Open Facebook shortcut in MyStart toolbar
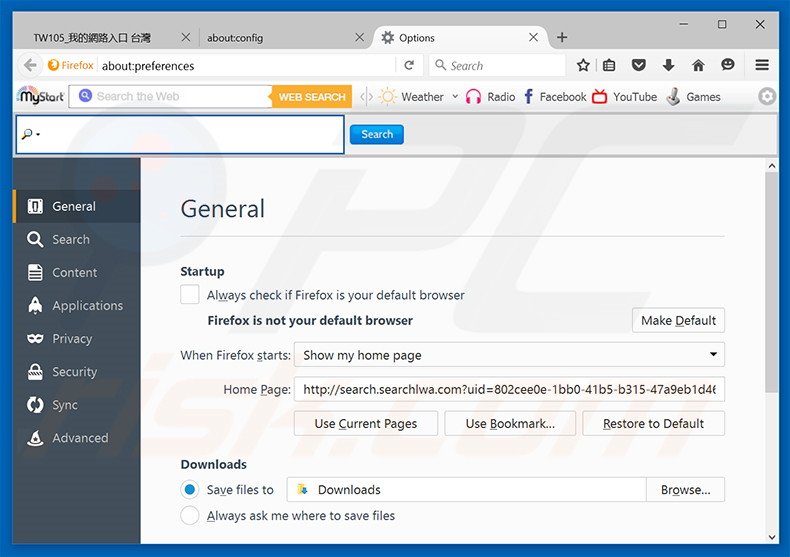Viewport: 790px width, 557px height. tap(555, 97)
